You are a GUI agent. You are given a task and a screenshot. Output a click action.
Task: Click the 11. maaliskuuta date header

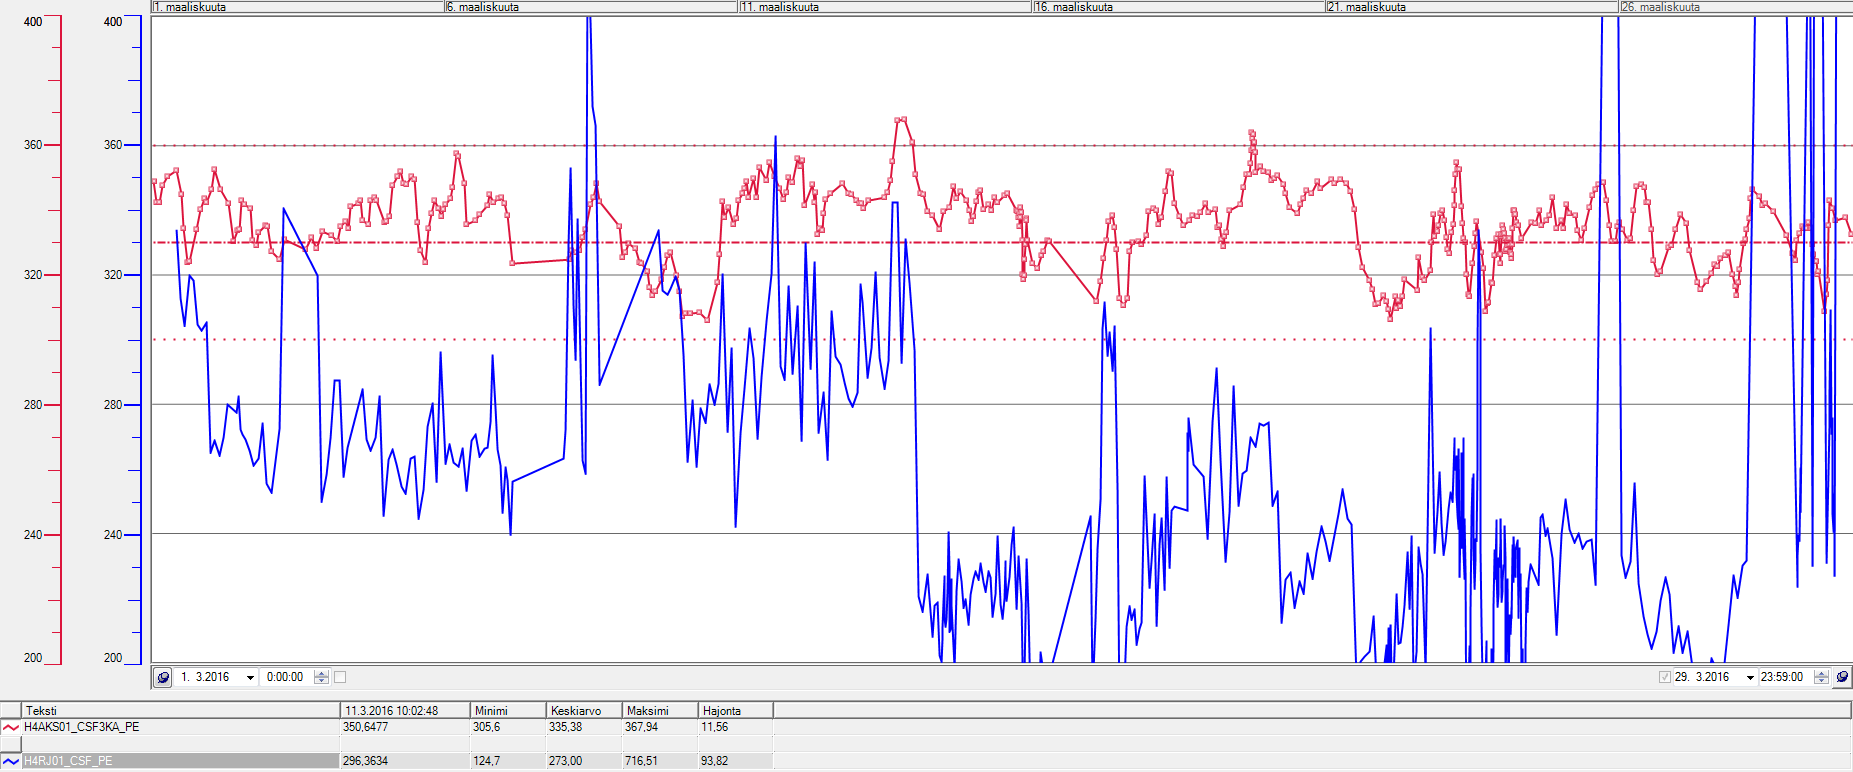885,7
